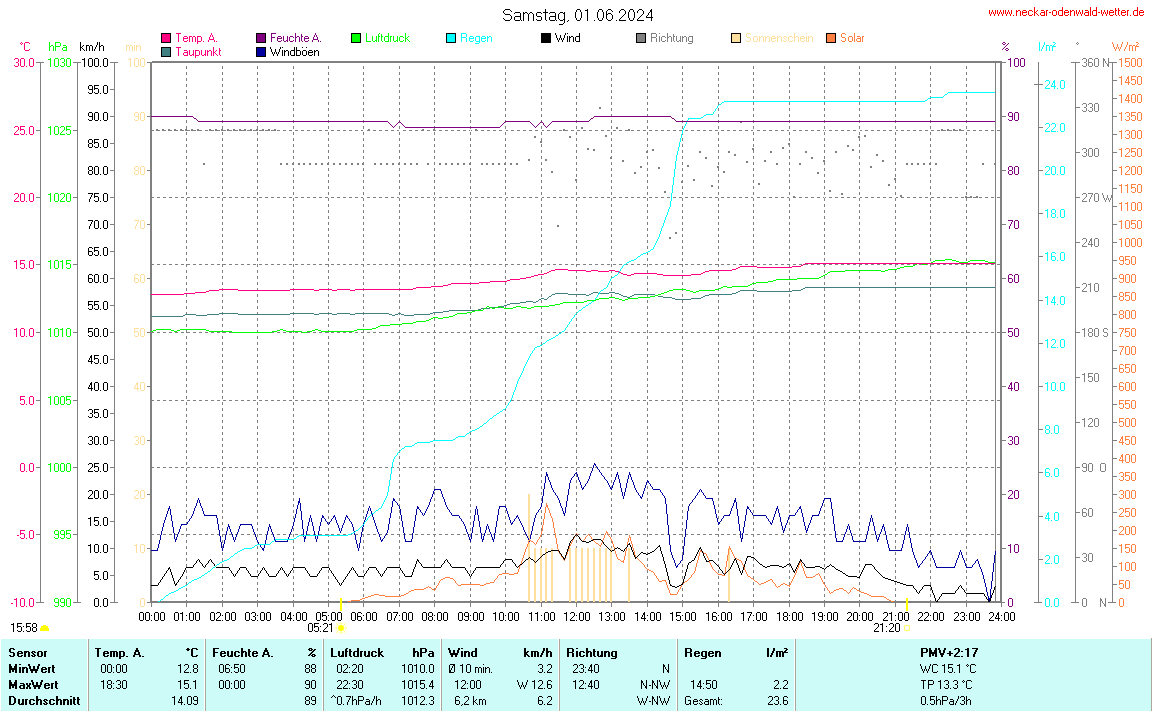Screen dimensions: 1152x711
Task: Open the www.neckar-odenwald-wetter.de link
Action: click(1066, 12)
